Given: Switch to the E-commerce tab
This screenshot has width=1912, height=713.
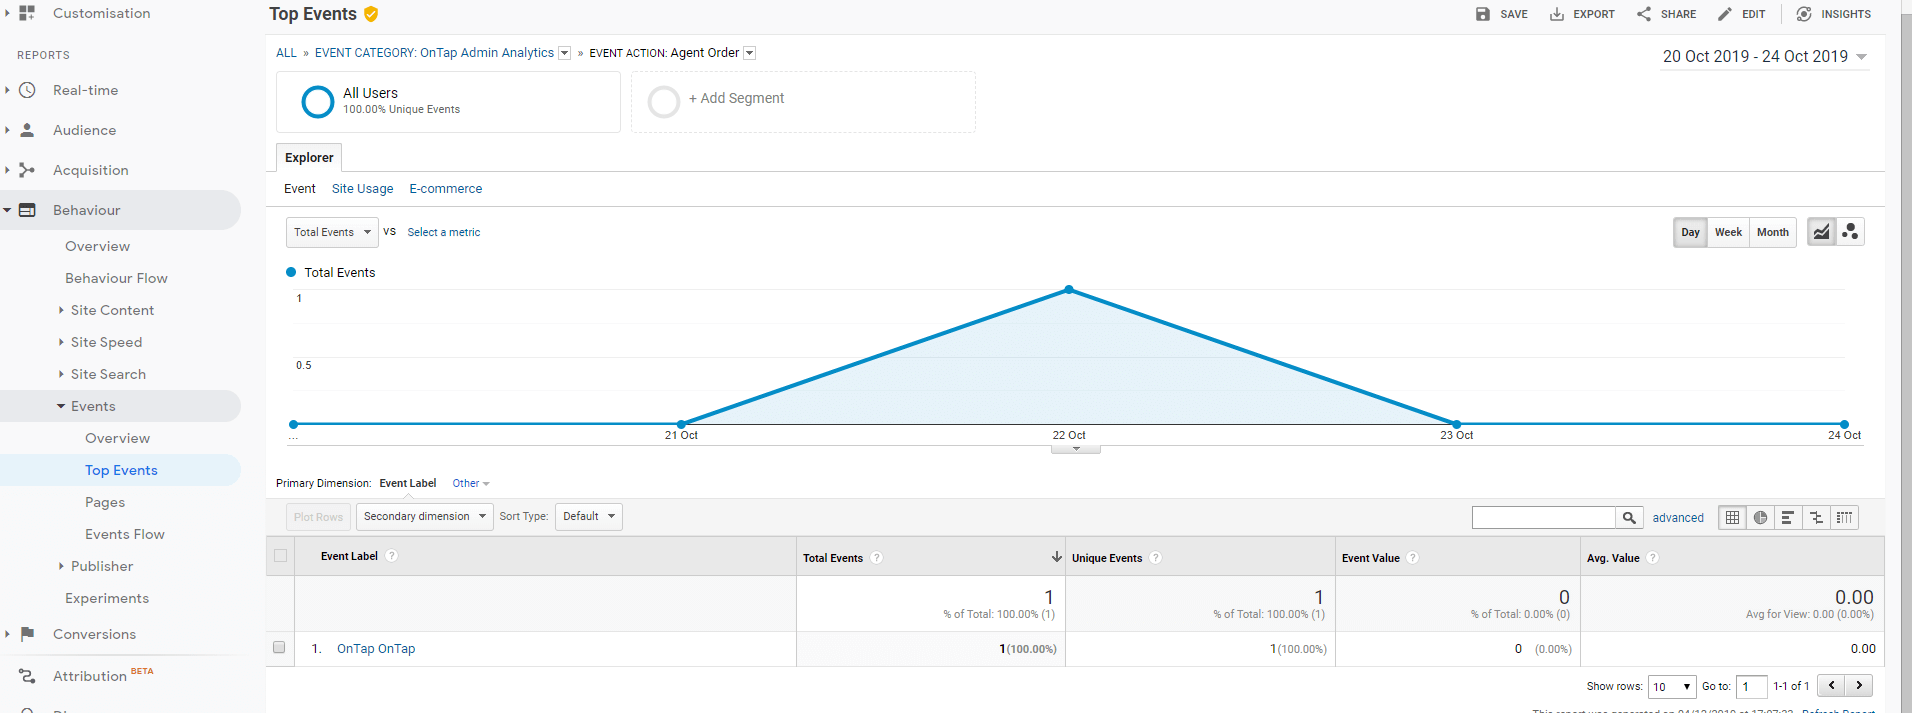Looking at the screenshot, I should (445, 189).
